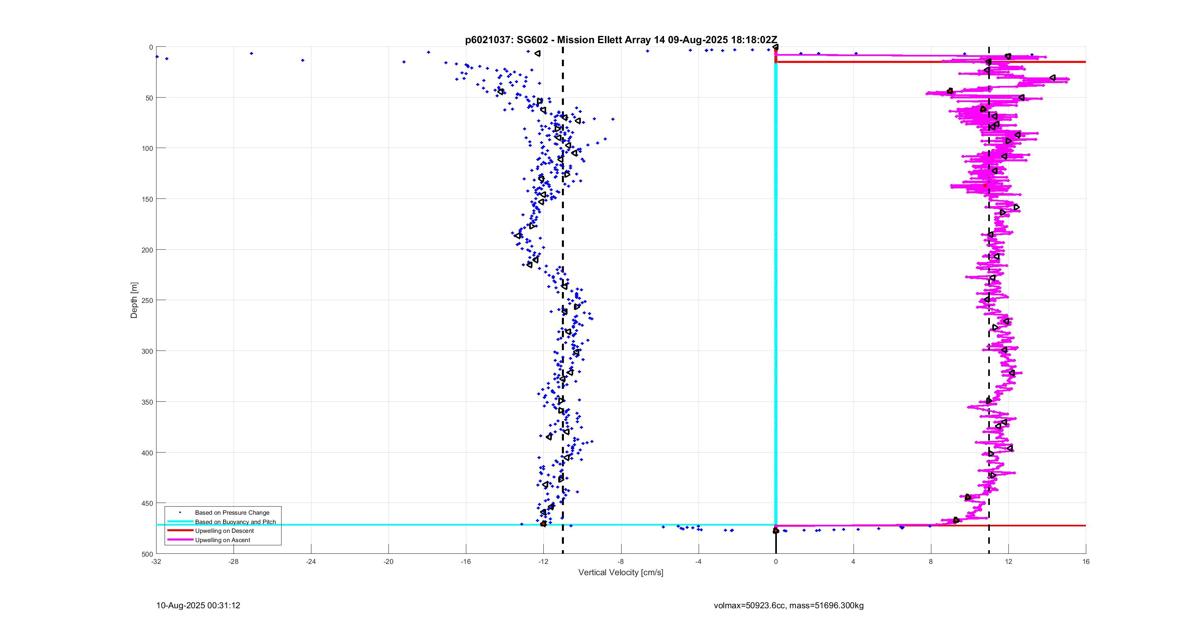Click the 'volmax=50923.6cc, mass=51696.300kg' footer text
This screenshot has height=622, width=1200.
click(789, 605)
